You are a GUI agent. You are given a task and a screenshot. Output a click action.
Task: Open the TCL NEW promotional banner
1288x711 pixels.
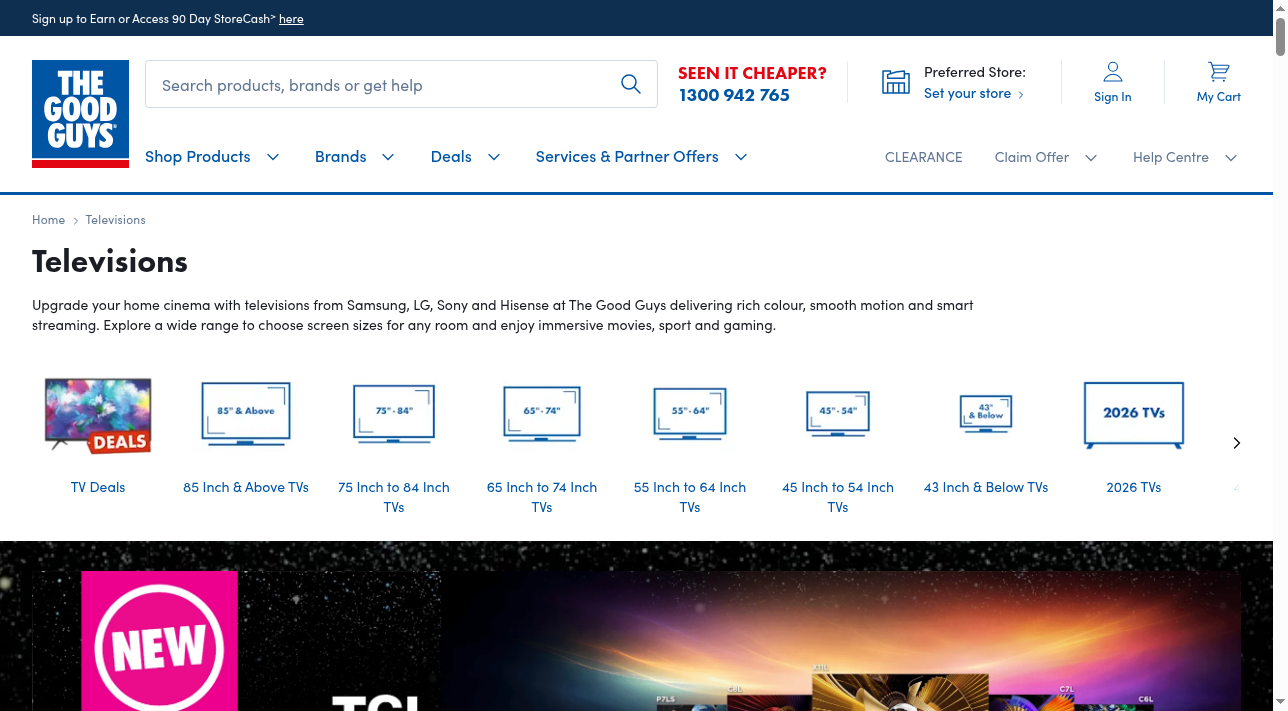click(x=636, y=640)
